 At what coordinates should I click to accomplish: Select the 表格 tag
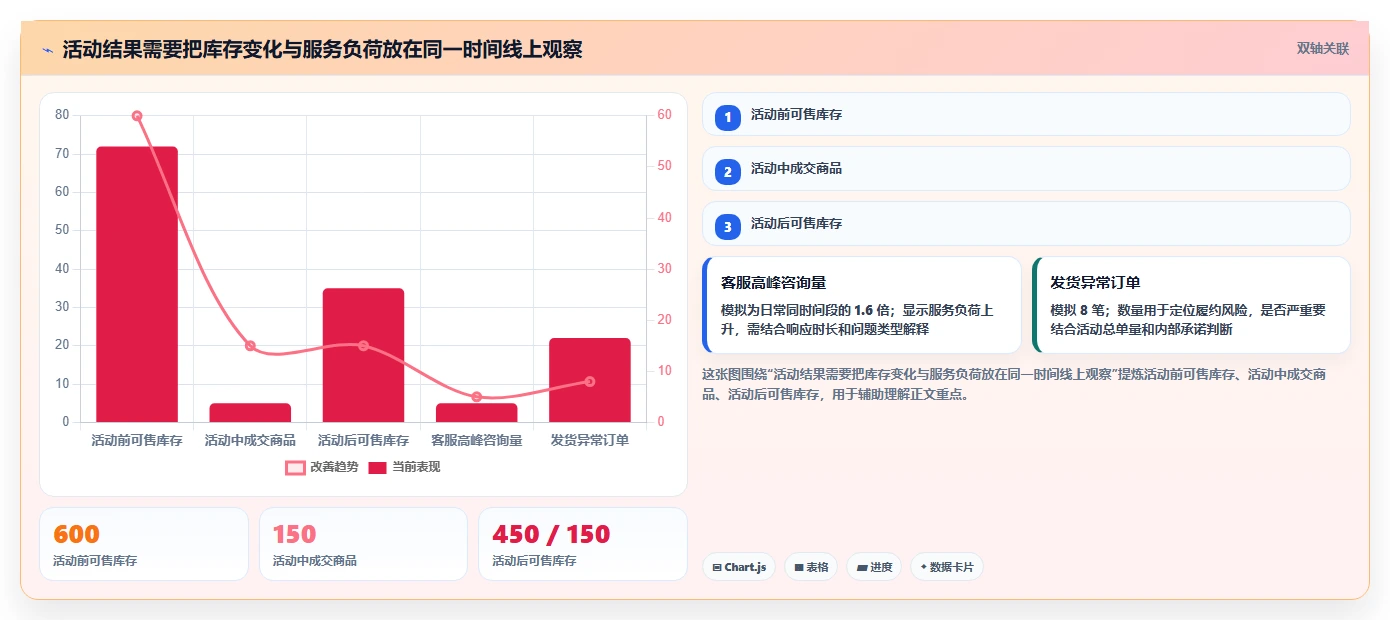[x=811, y=567]
